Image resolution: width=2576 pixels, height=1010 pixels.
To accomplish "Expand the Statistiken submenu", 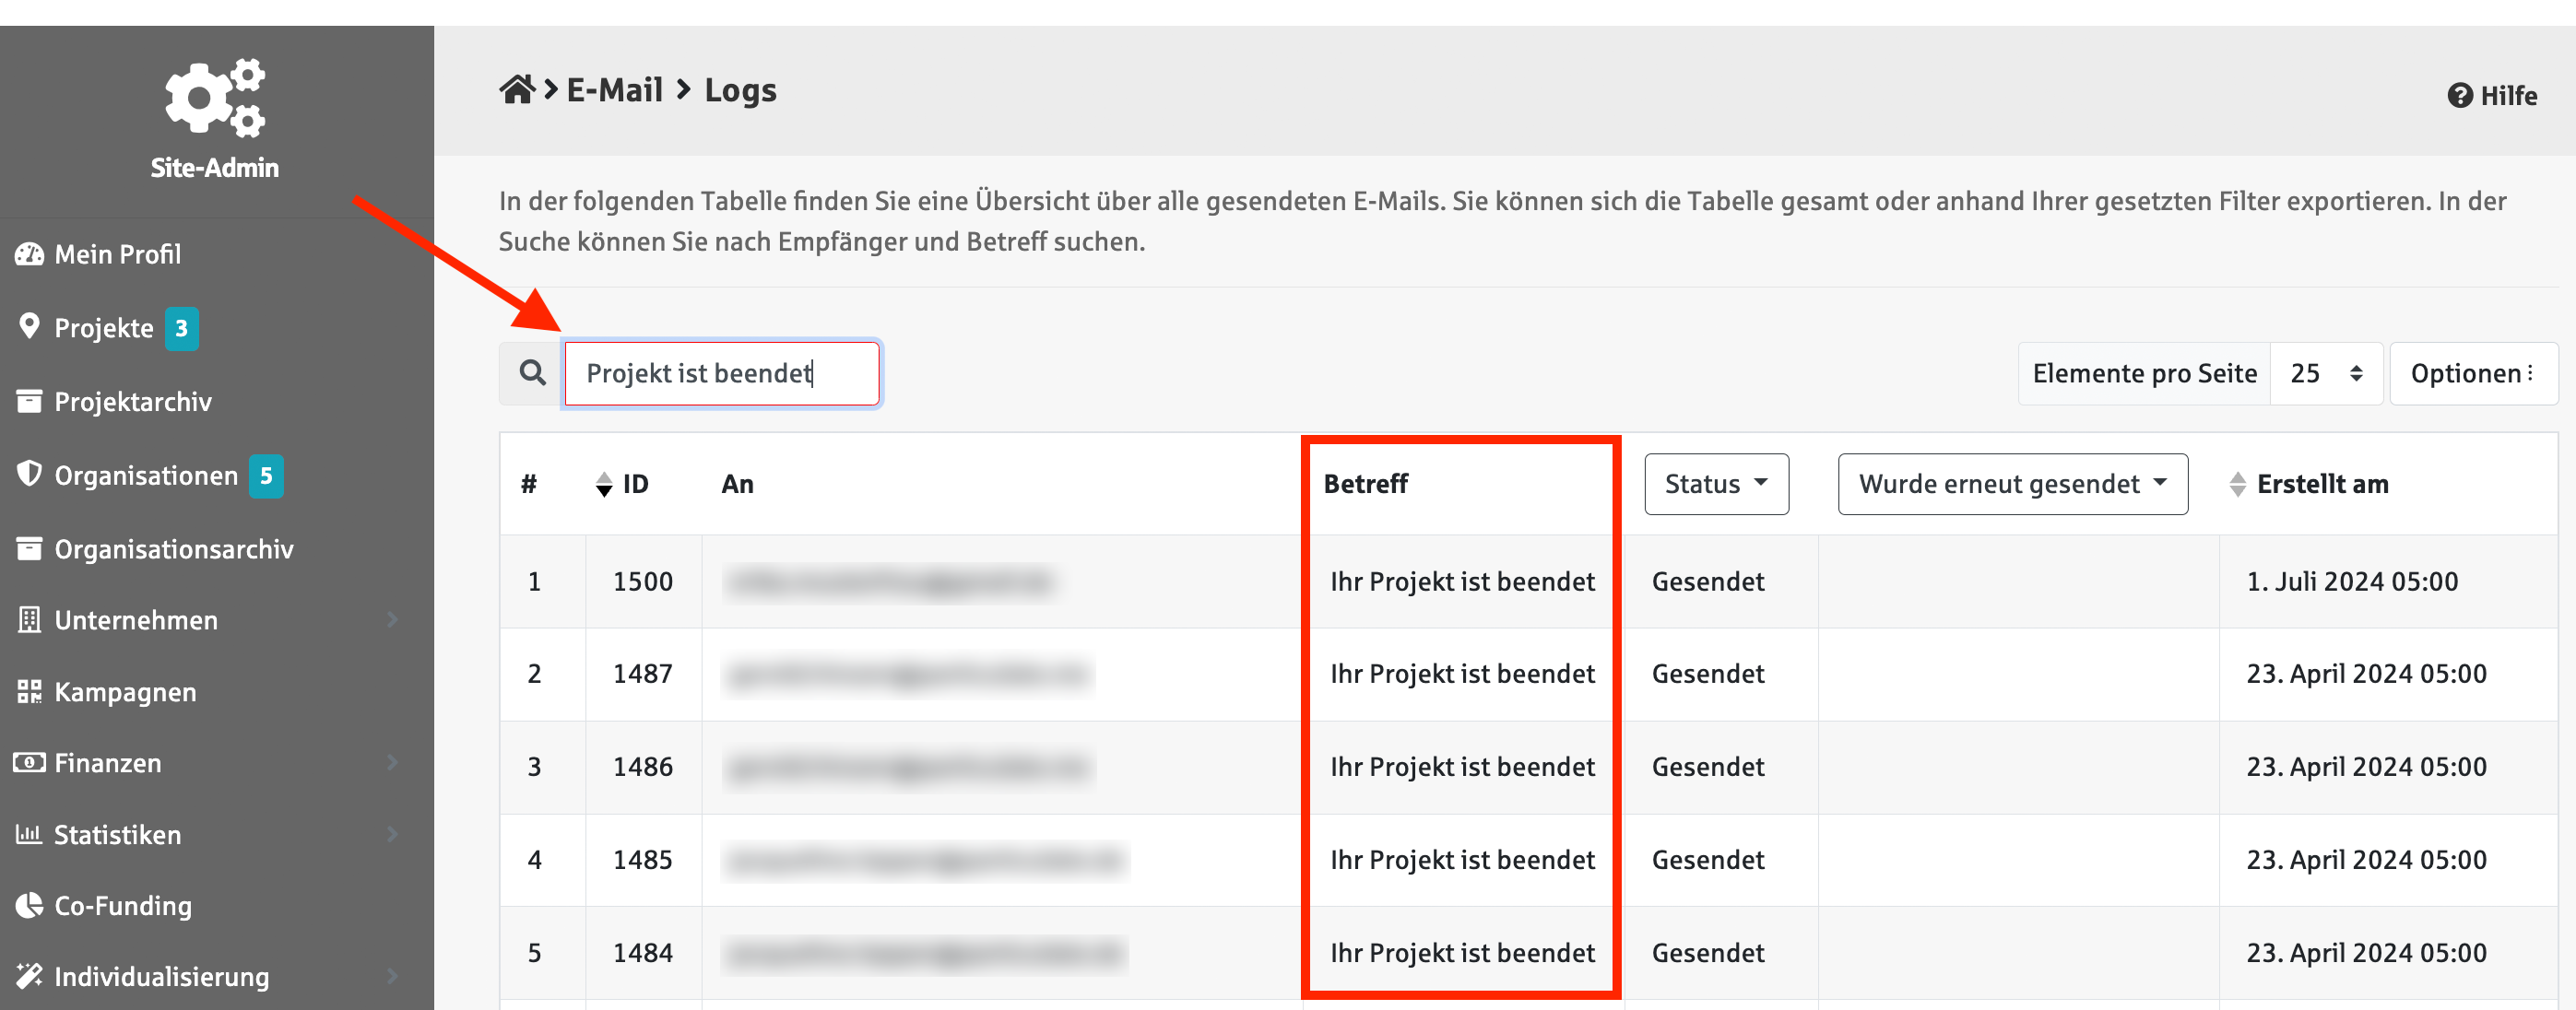I will tap(392, 835).
